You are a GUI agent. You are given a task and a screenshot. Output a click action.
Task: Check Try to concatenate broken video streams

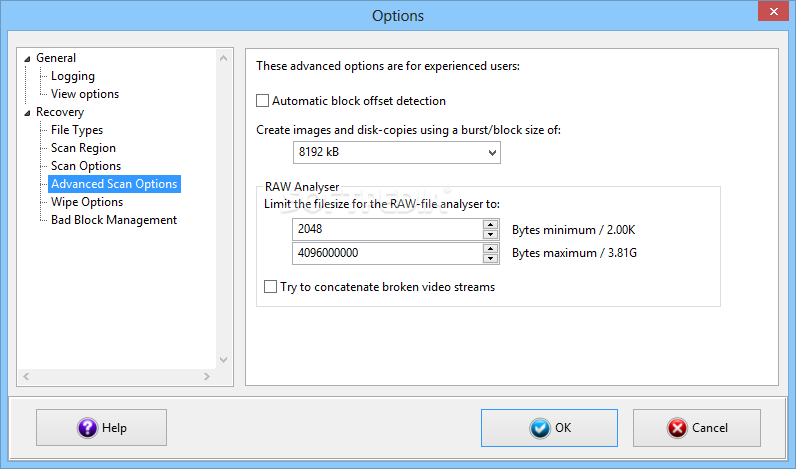(x=271, y=287)
